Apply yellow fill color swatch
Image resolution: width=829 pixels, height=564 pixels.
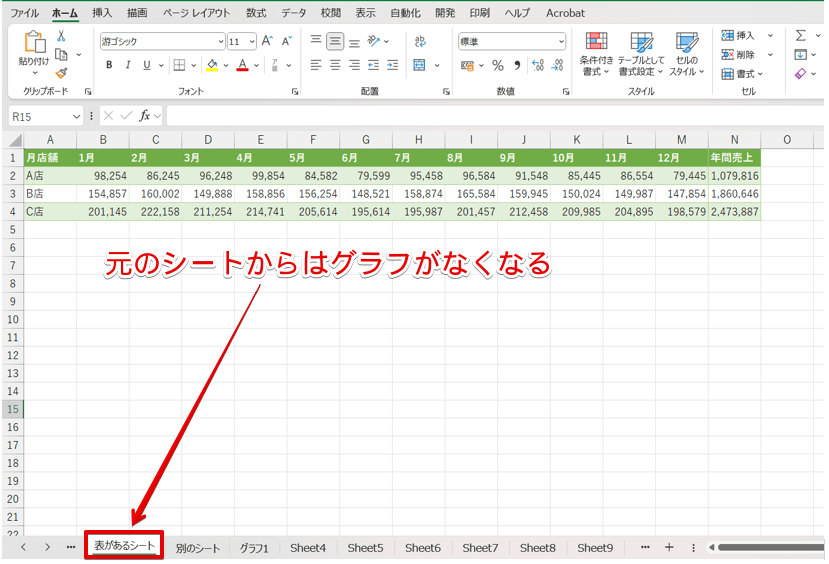[212, 65]
